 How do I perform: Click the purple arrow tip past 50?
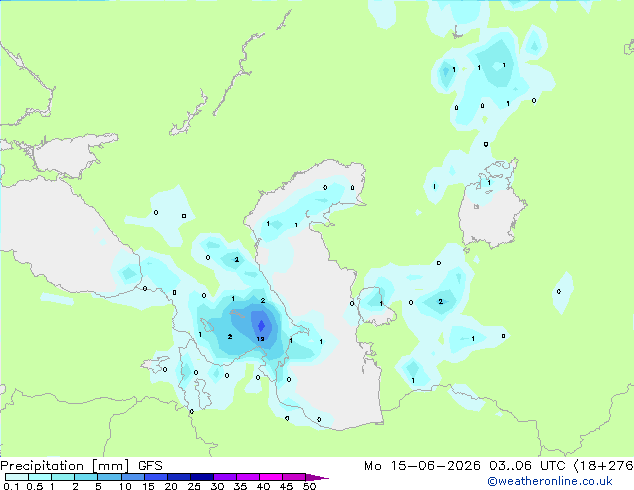[317, 477]
